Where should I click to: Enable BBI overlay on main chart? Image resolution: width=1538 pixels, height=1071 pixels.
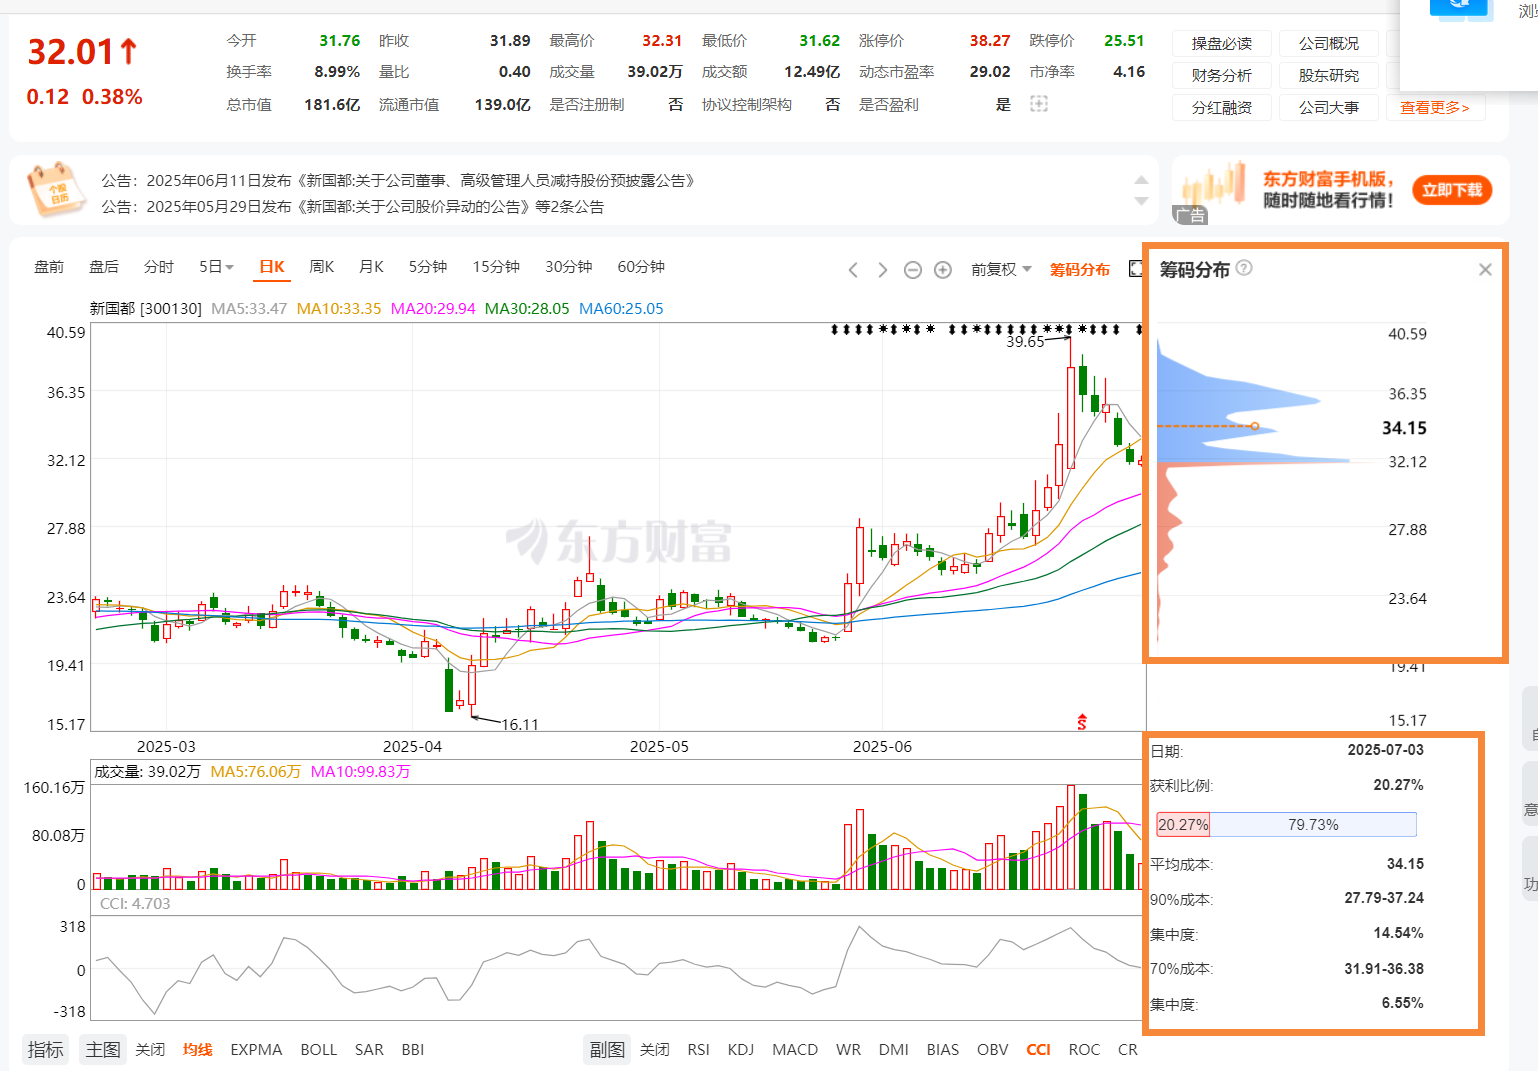(x=413, y=1050)
